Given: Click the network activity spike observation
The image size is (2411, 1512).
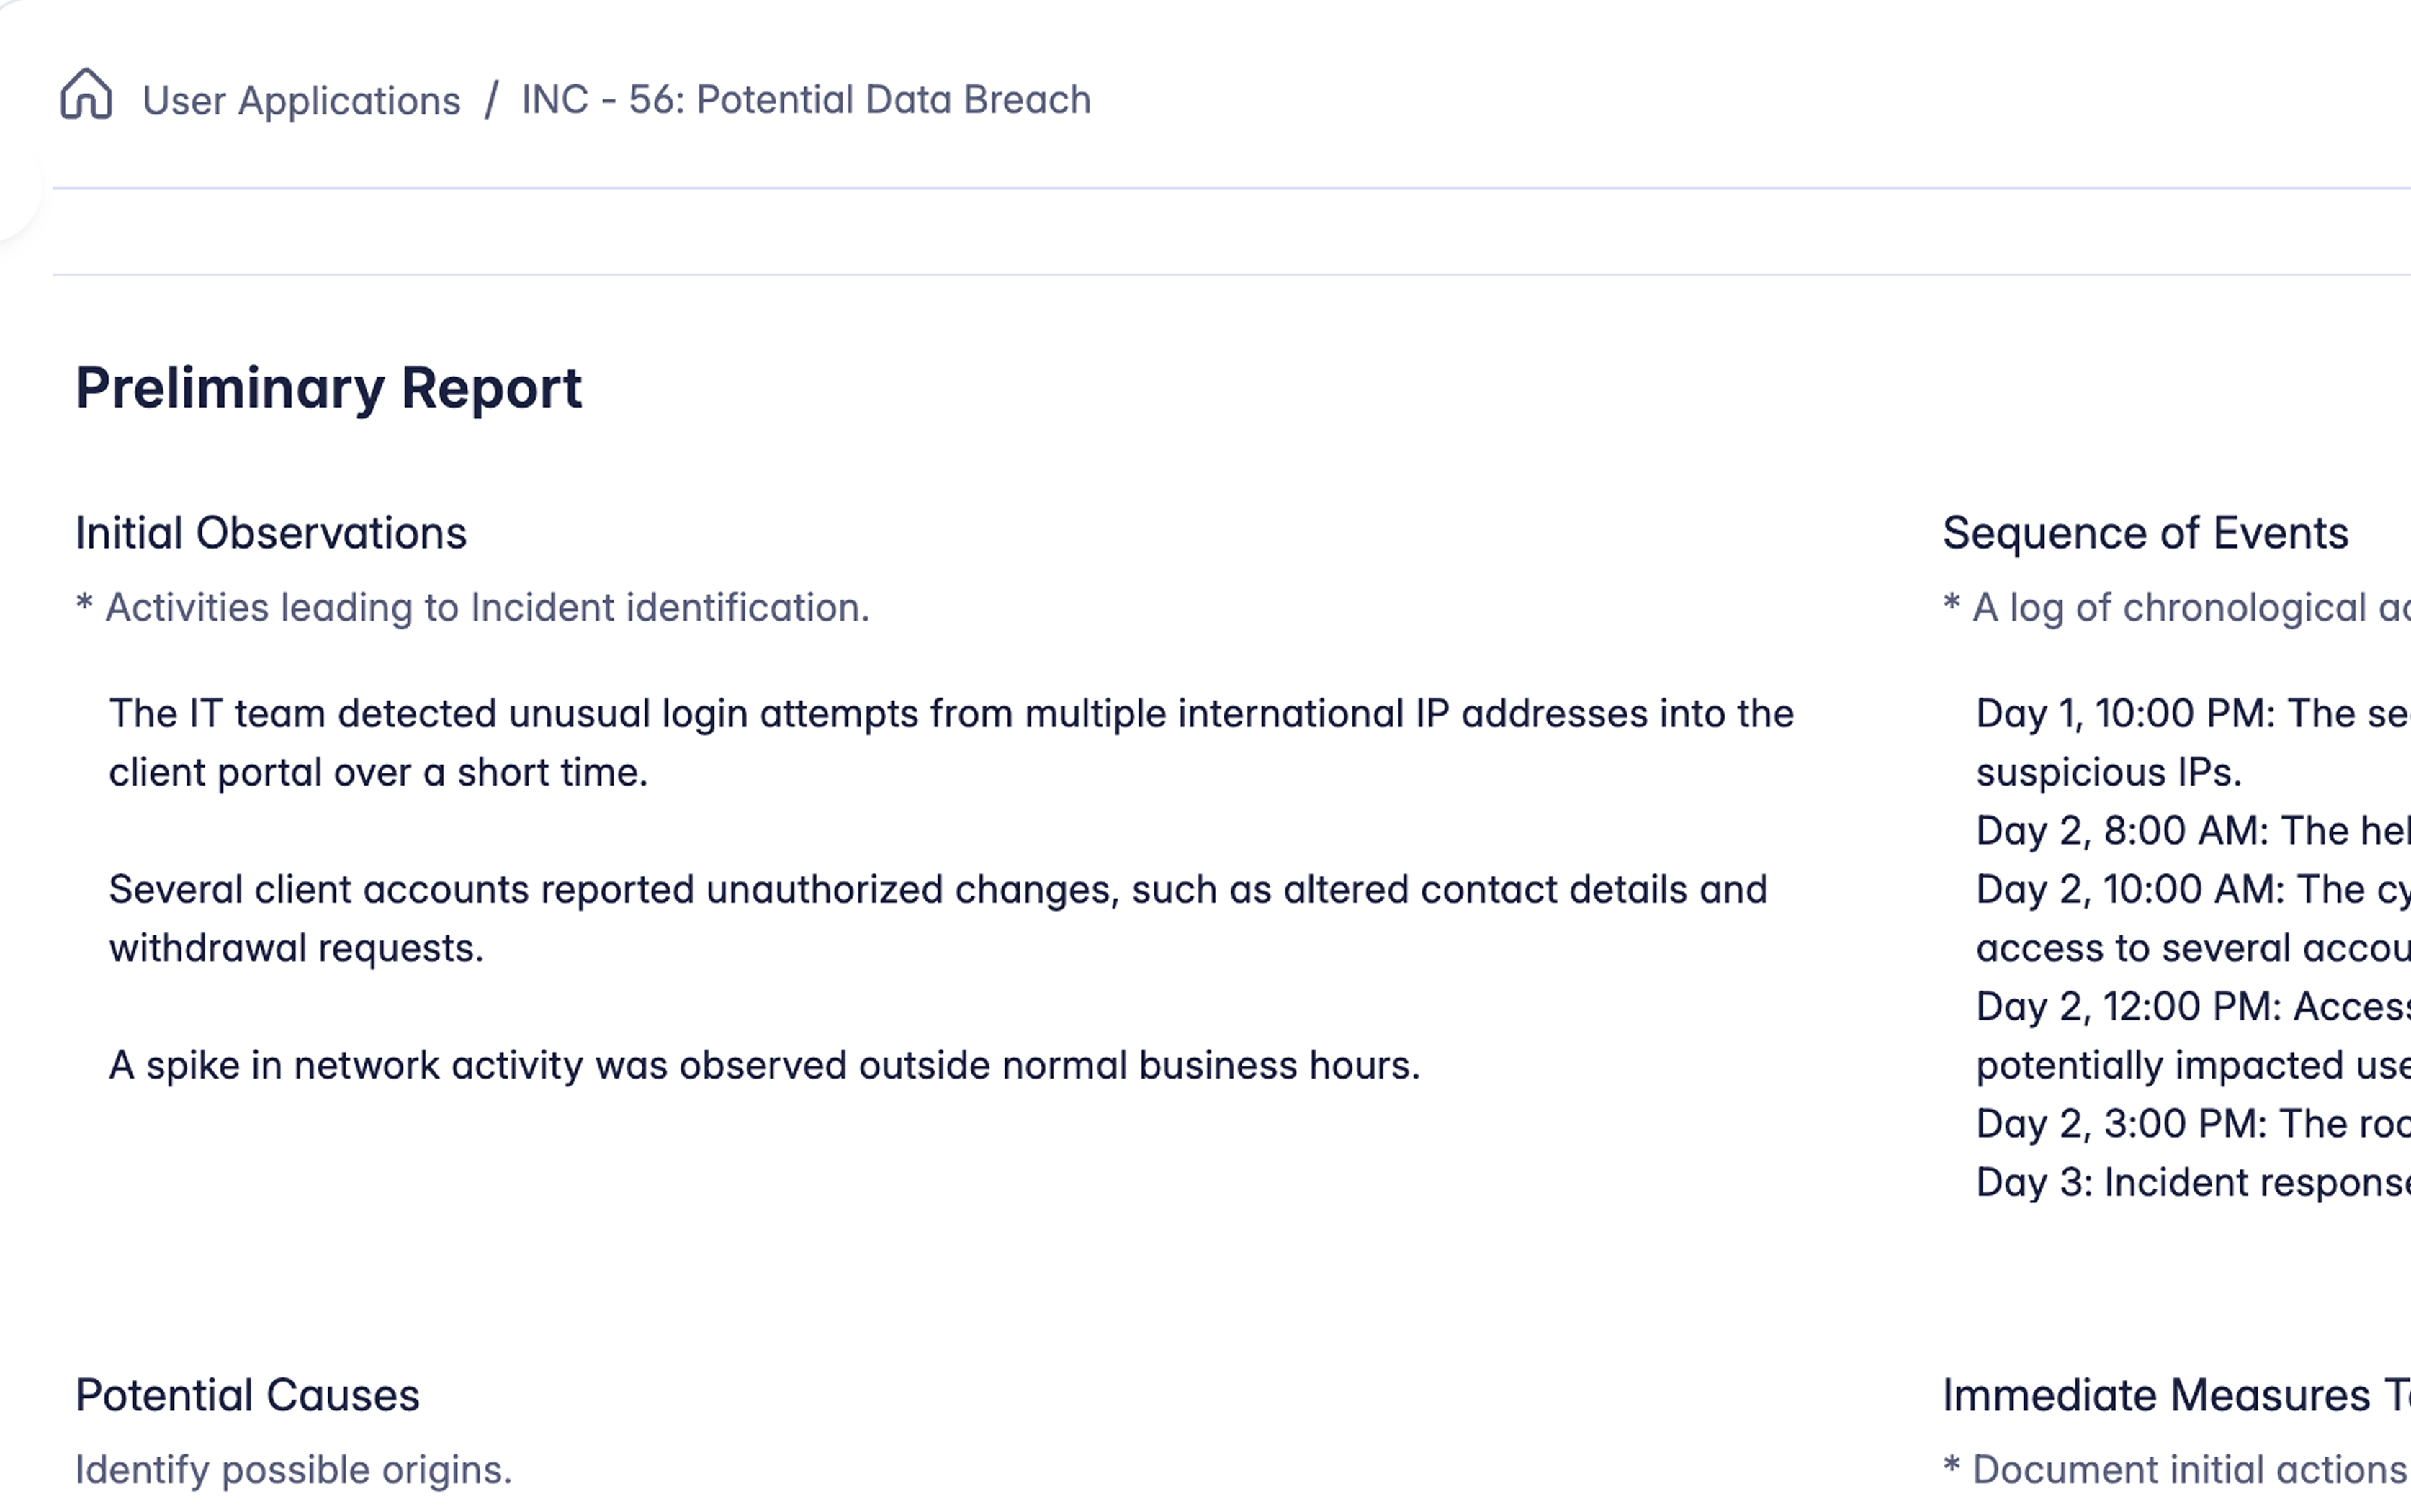Looking at the screenshot, I should 764,1066.
